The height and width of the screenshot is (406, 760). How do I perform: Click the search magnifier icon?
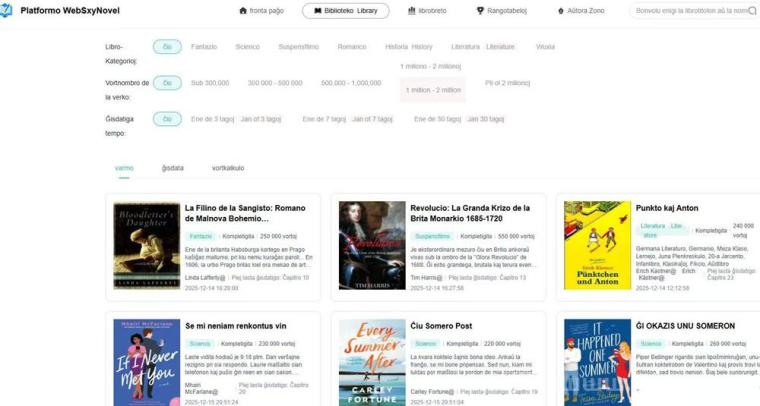pyautogui.click(x=752, y=11)
